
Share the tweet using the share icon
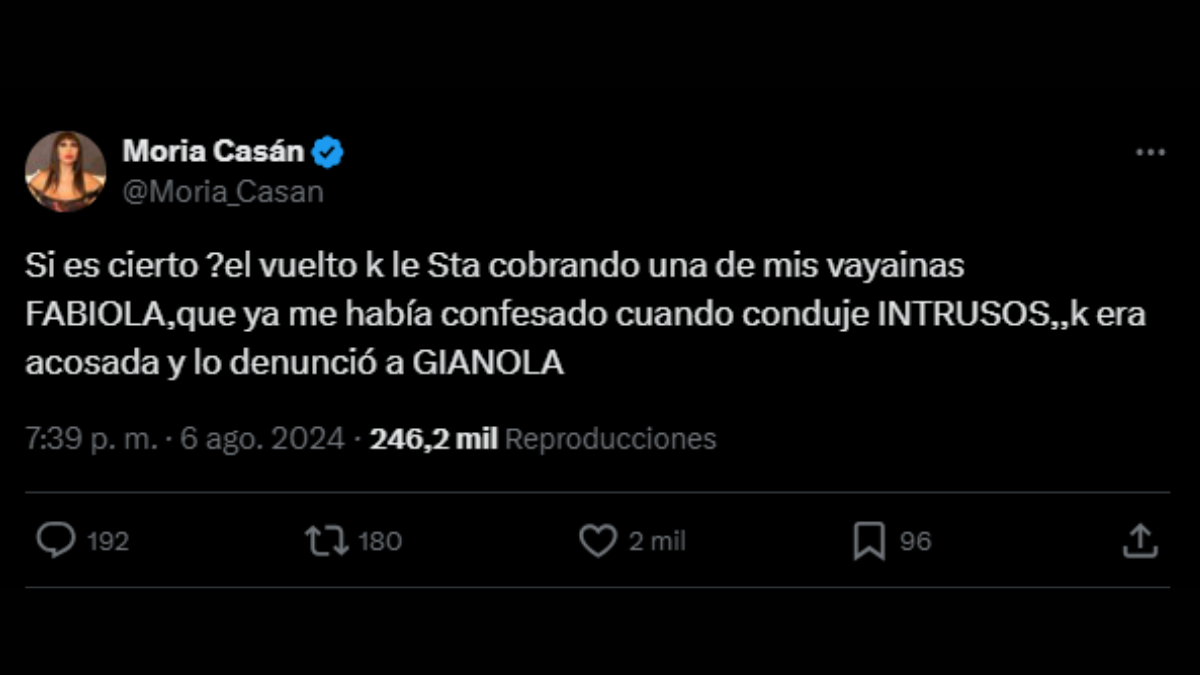1140,541
